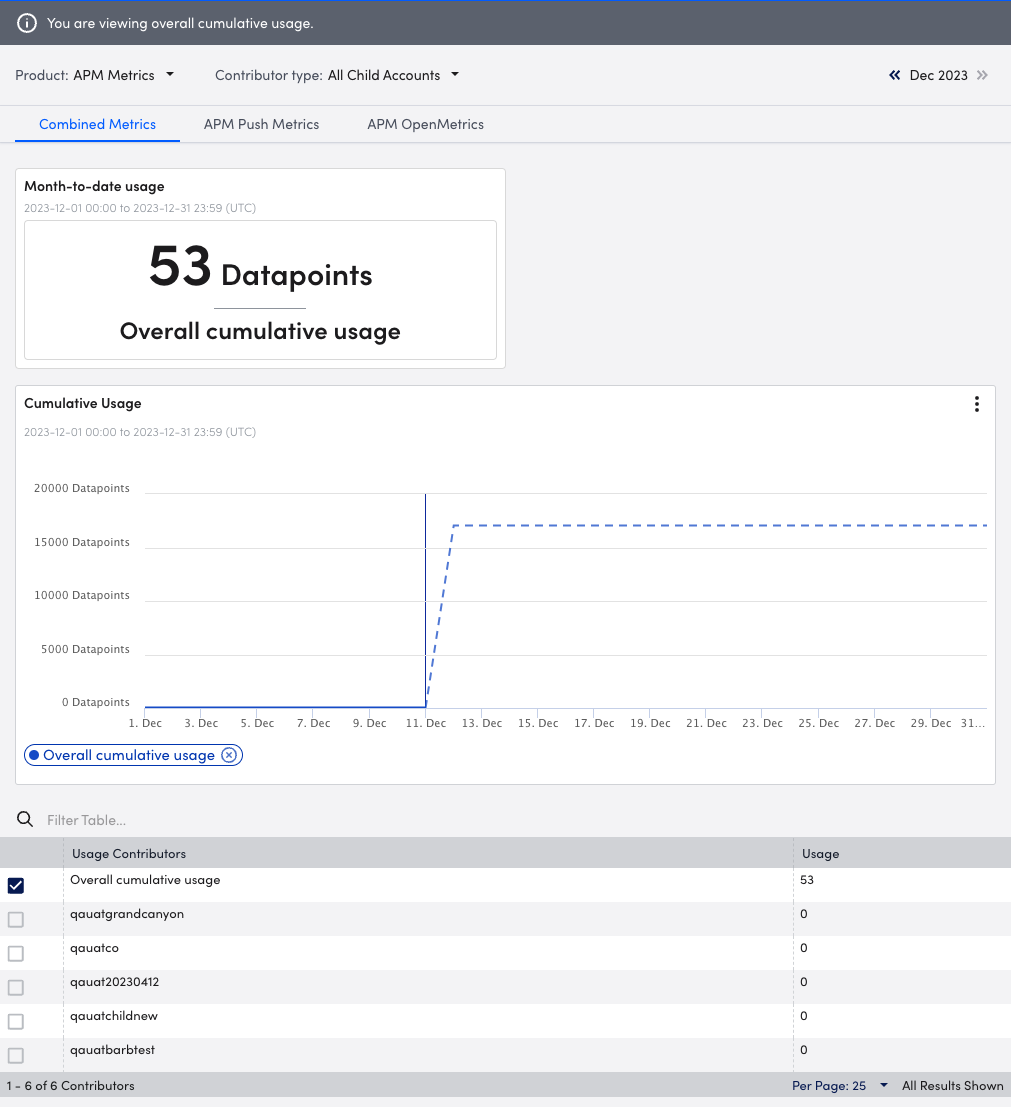Dismiss the Overall cumulative usage legend chip
The width and height of the screenshot is (1011, 1107).
230,755
